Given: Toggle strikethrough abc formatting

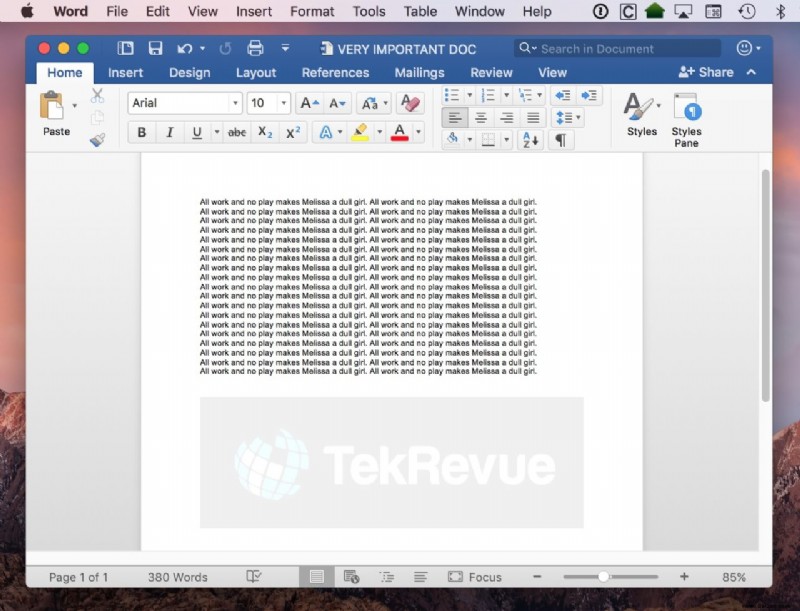Looking at the screenshot, I should click(237, 133).
